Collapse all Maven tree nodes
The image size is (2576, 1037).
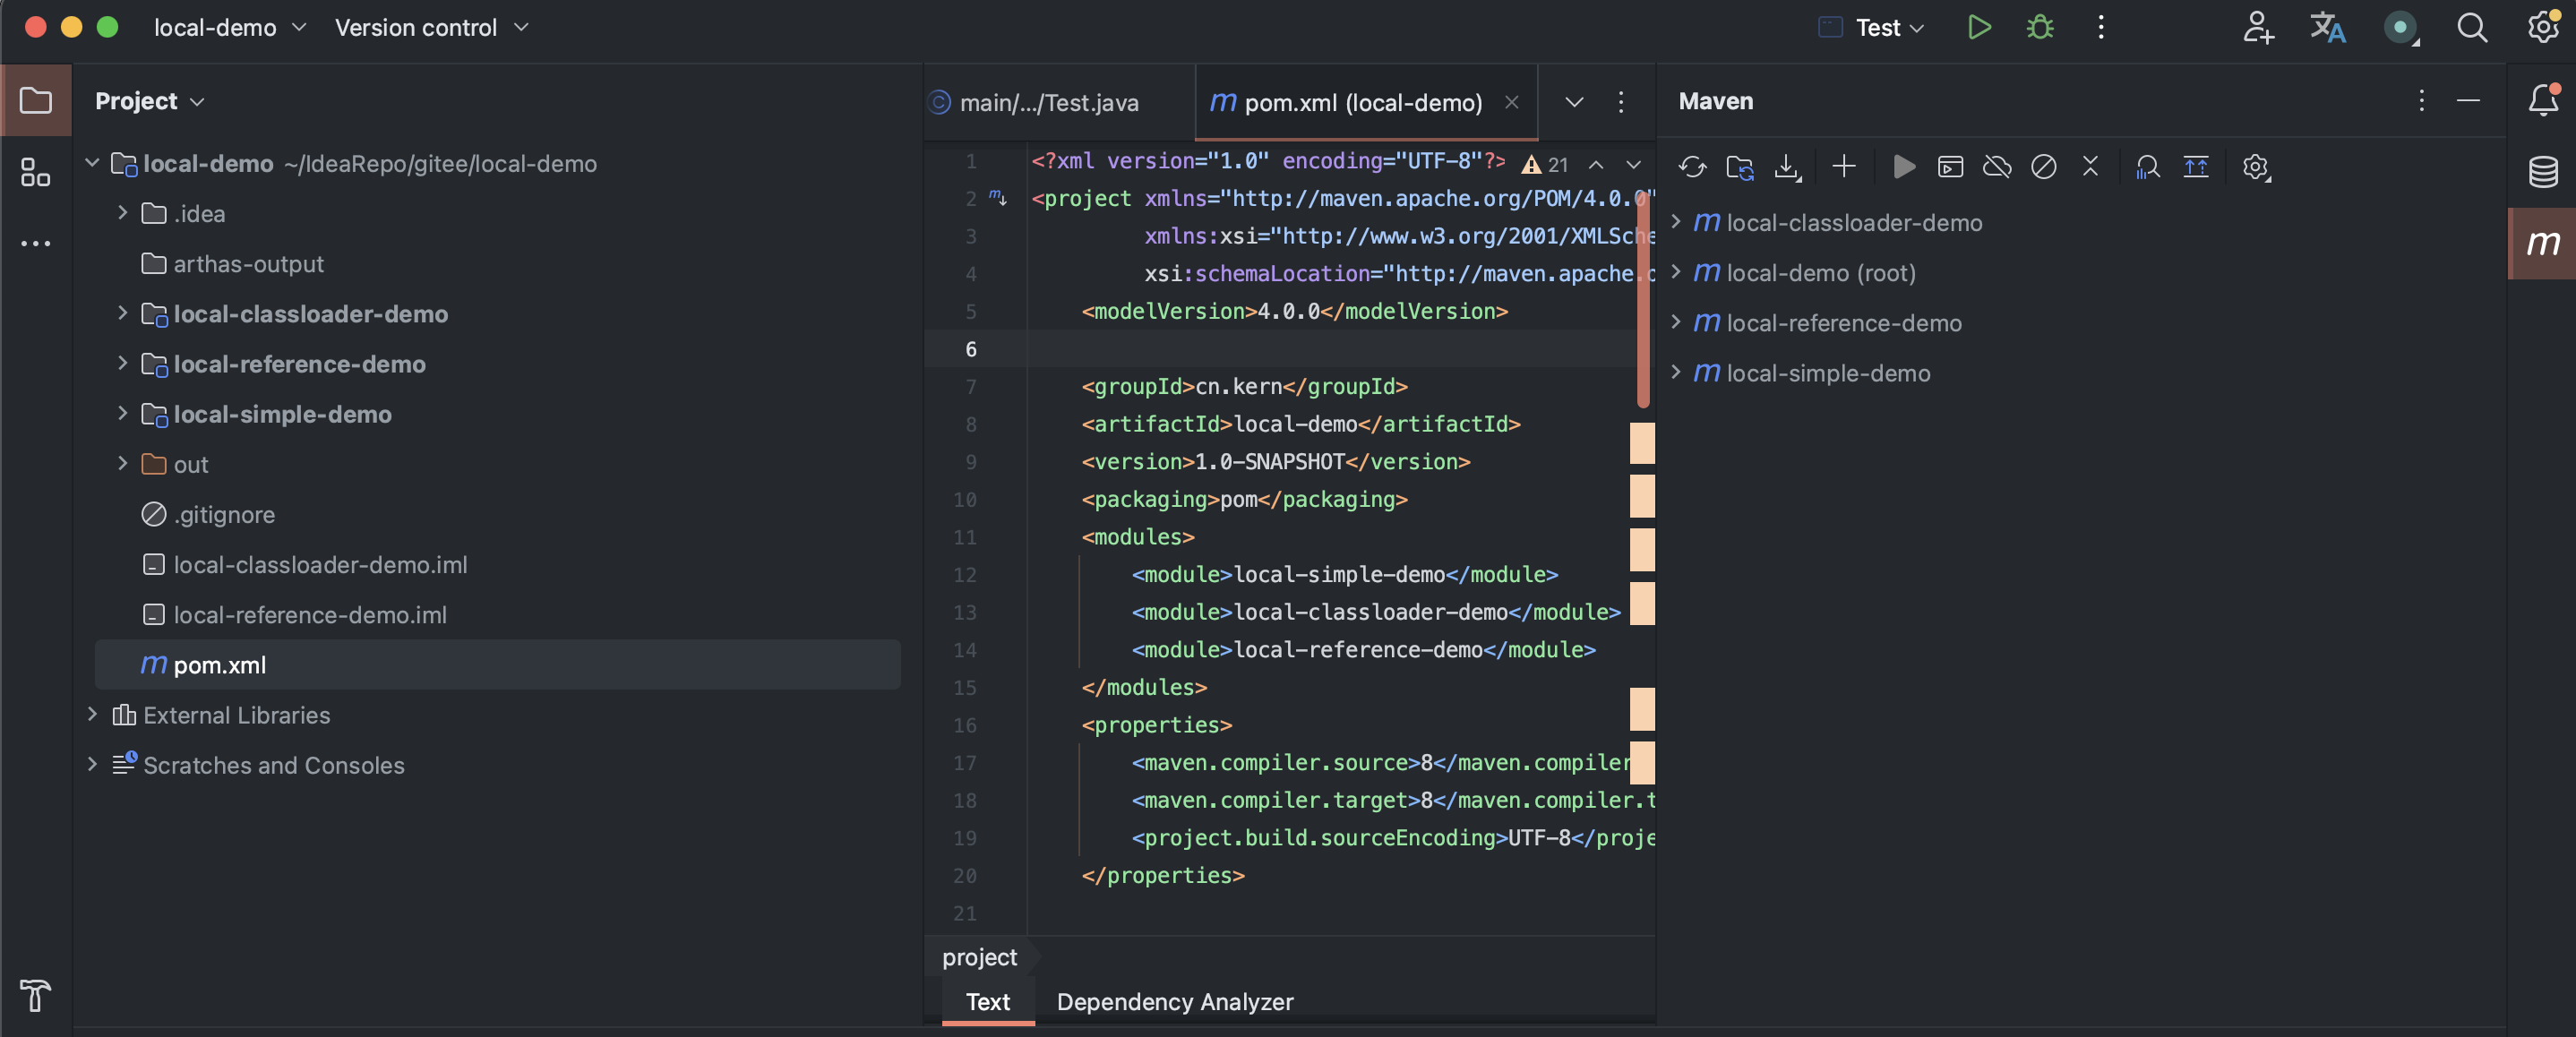[x=2090, y=167]
